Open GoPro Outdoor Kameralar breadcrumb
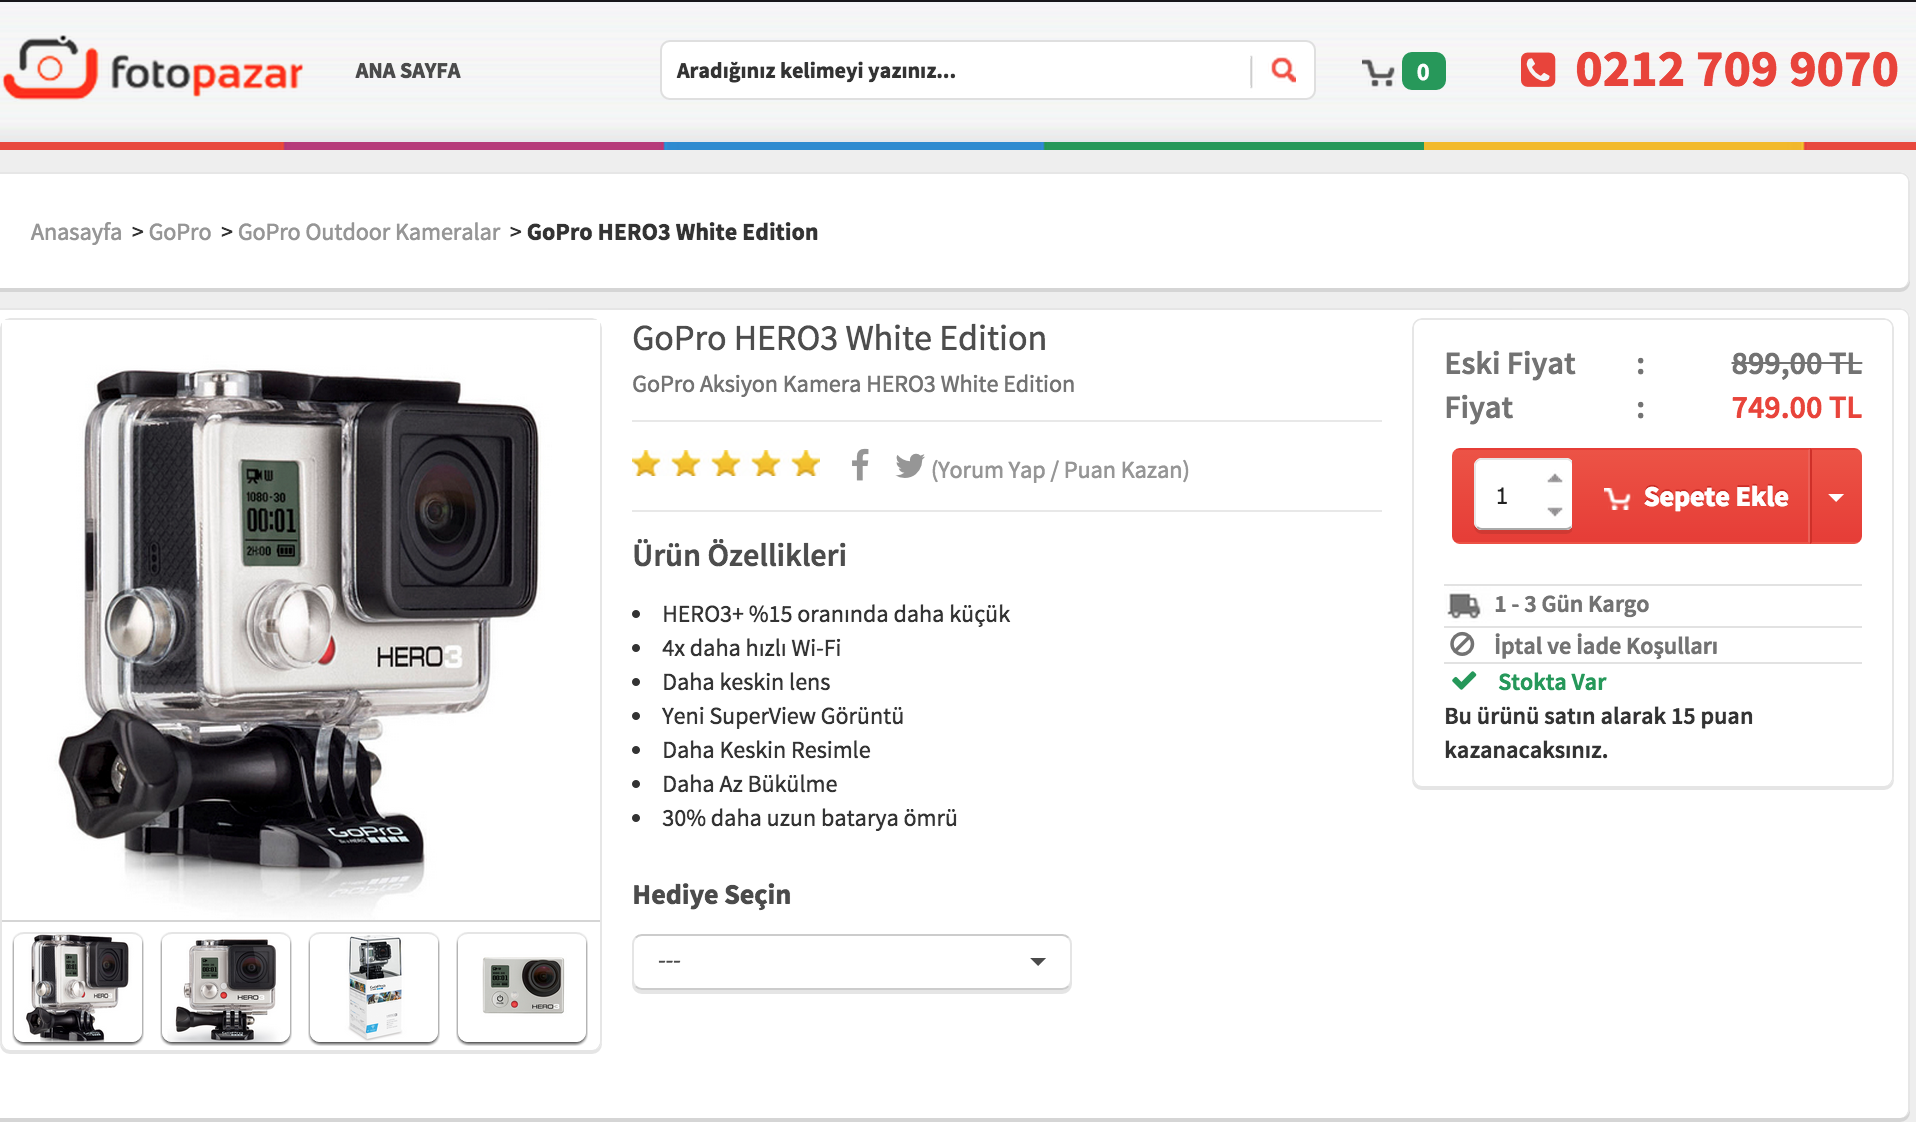 [x=368, y=232]
